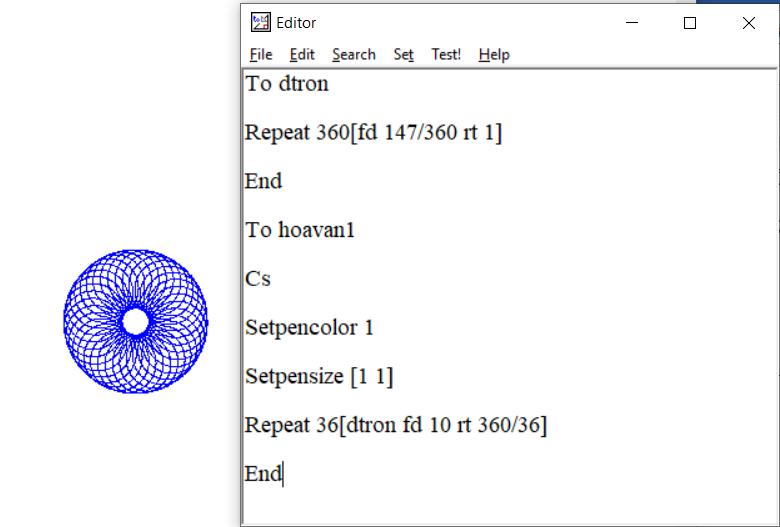Click the 'Cs' command line

pyautogui.click(x=258, y=279)
